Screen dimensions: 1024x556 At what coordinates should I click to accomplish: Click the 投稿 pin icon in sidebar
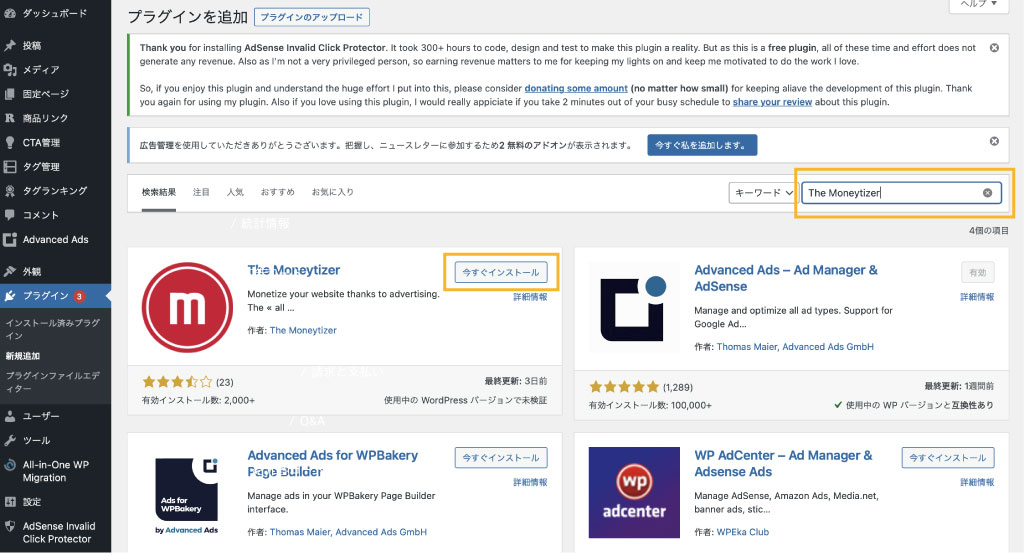[x=10, y=45]
